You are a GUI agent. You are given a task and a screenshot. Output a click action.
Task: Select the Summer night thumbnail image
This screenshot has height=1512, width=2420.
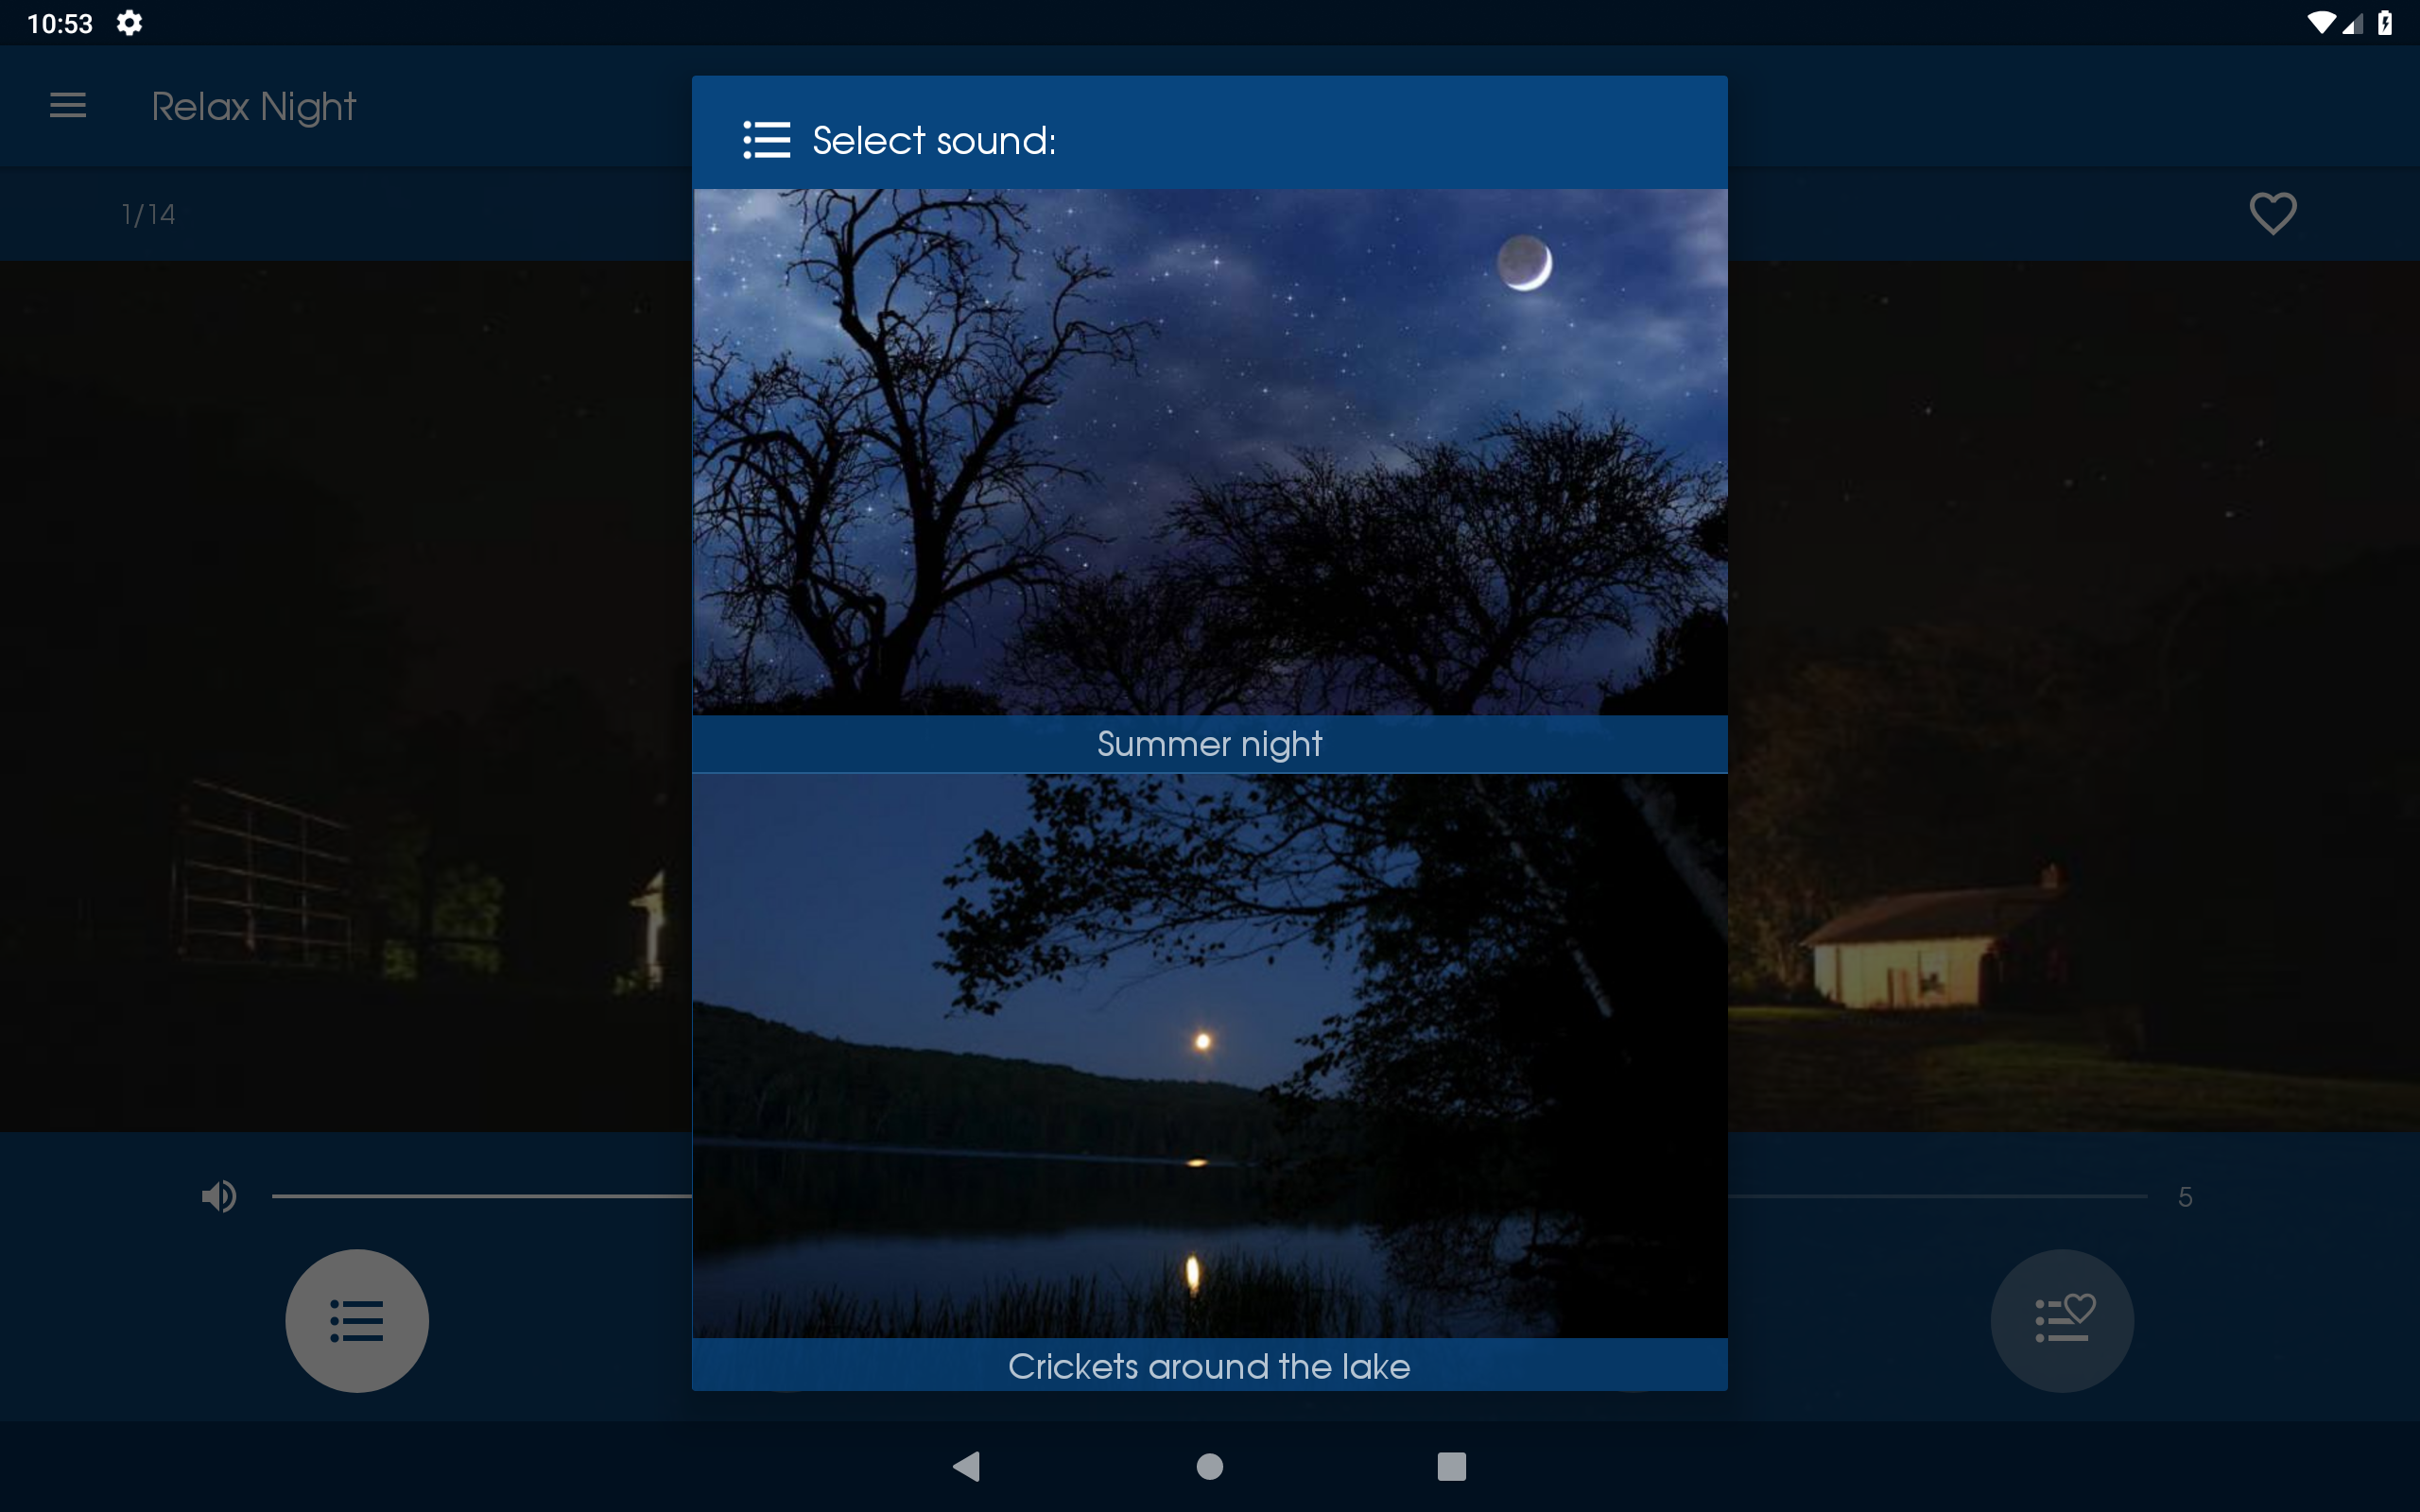click(x=1210, y=452)
